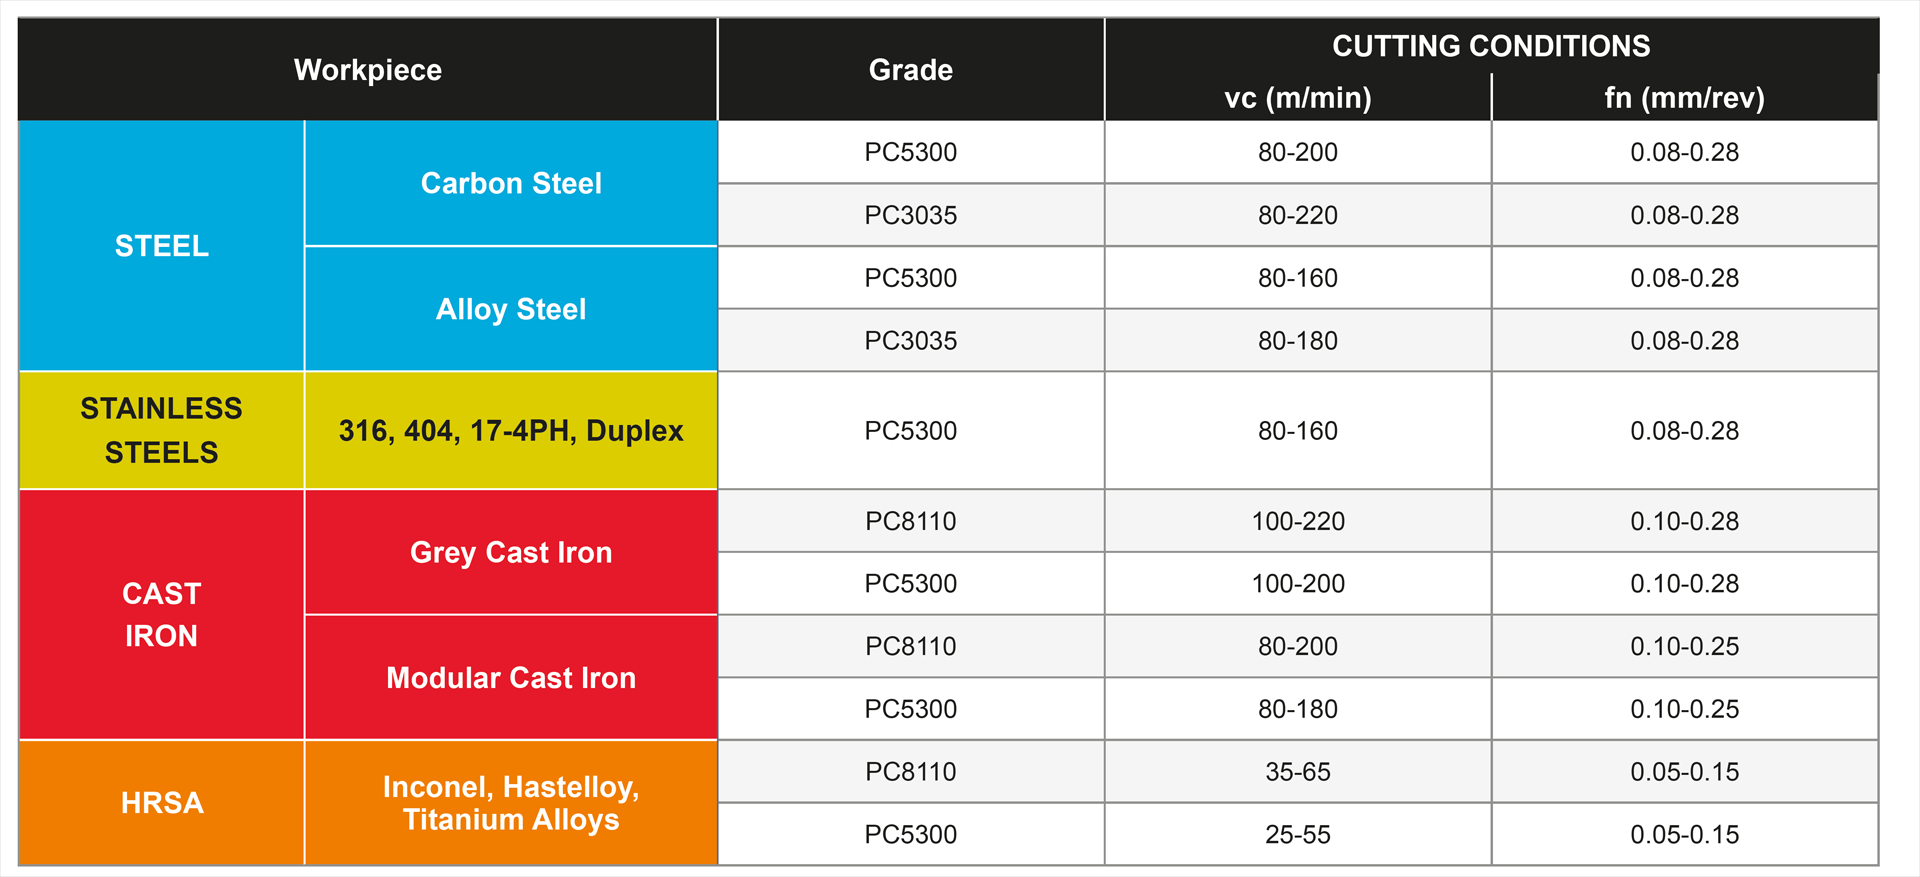Click the 80-220 cutting speed value
Screen dimensions: 1920x877
pyautogui.click(x=1298, y=215)
